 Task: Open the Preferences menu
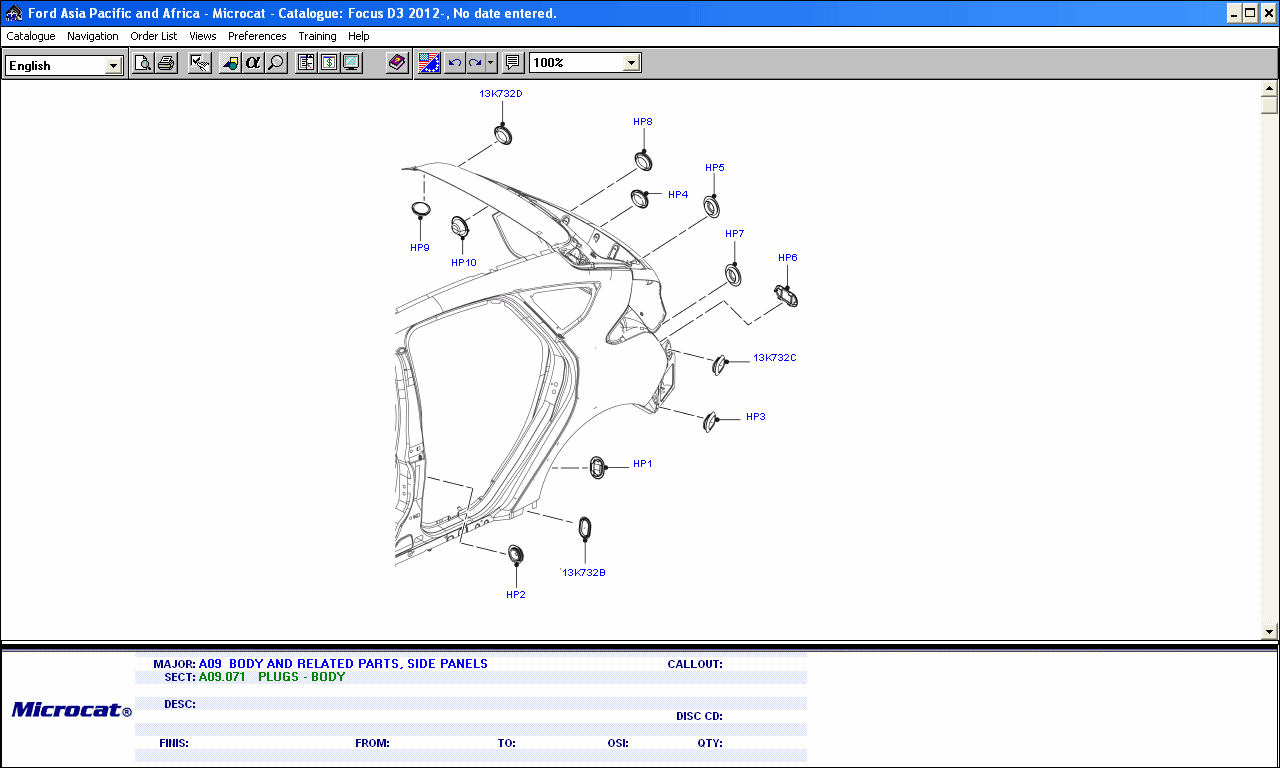[x=257, y=36]
